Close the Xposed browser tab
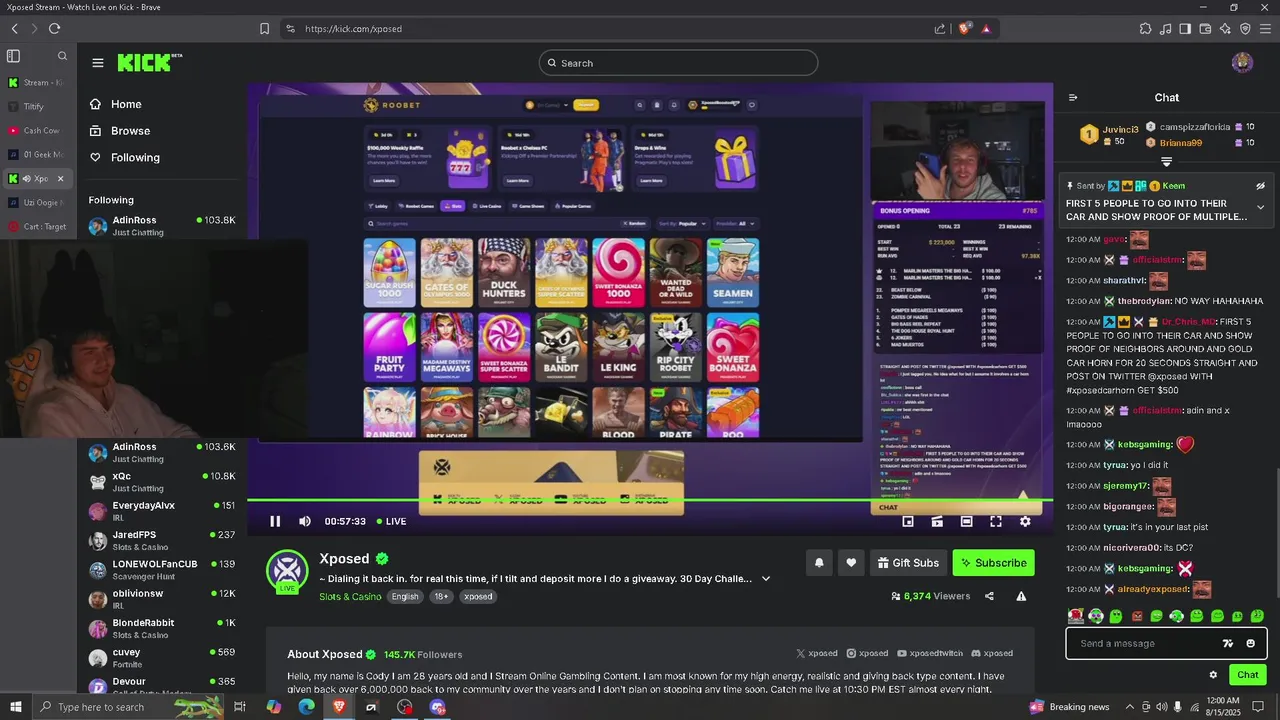 coord(60,179)
